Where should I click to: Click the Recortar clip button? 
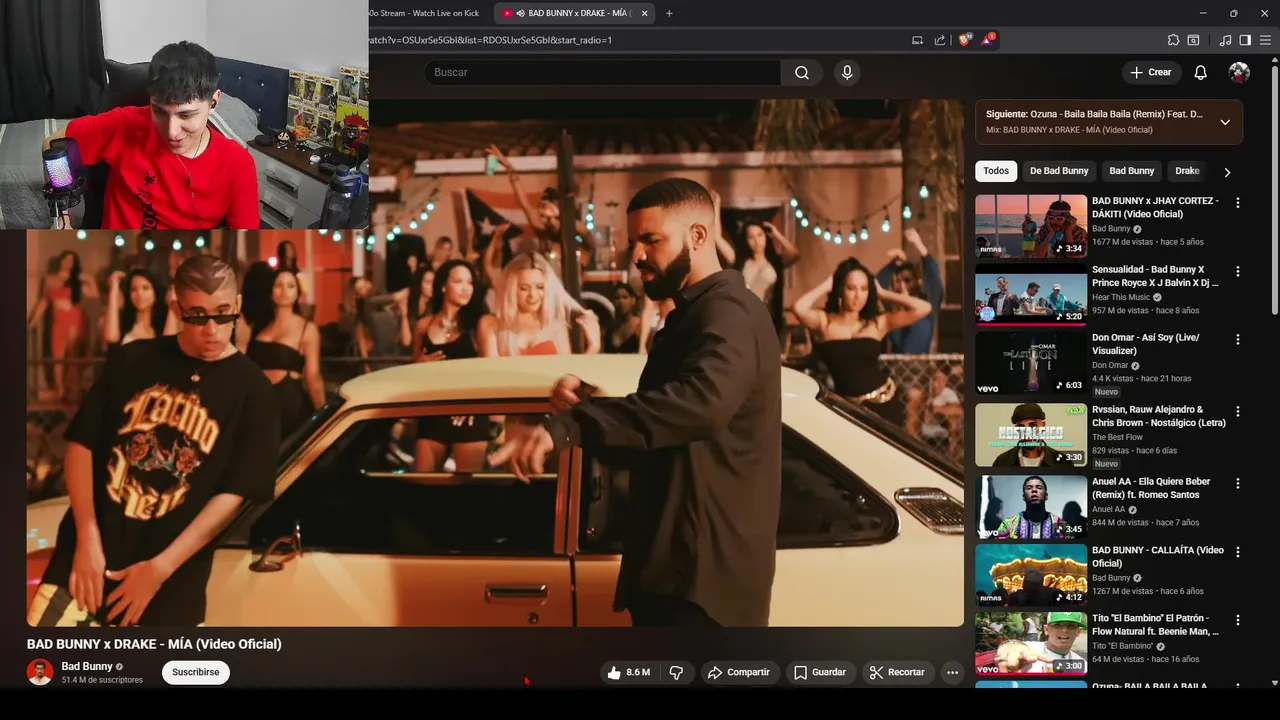pyautogui.click(x=896, y=672)
